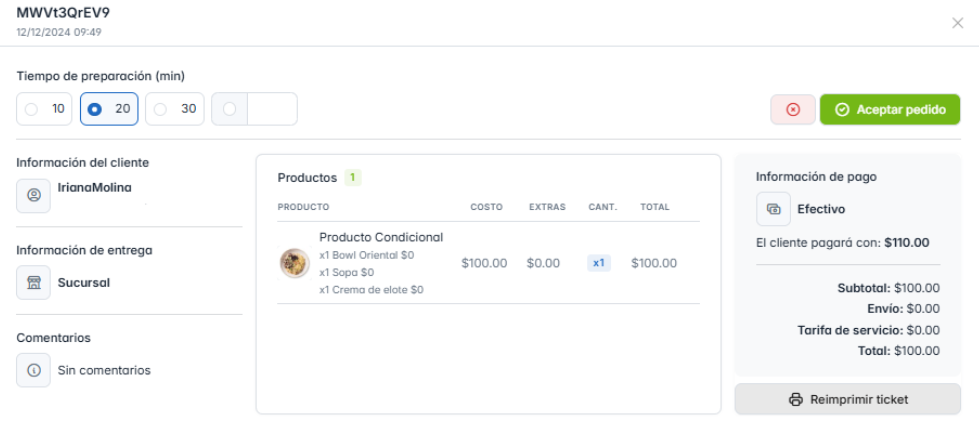Click the customer profile icon beside IrianaMolina
979x432 pixels.
point(33,196)
